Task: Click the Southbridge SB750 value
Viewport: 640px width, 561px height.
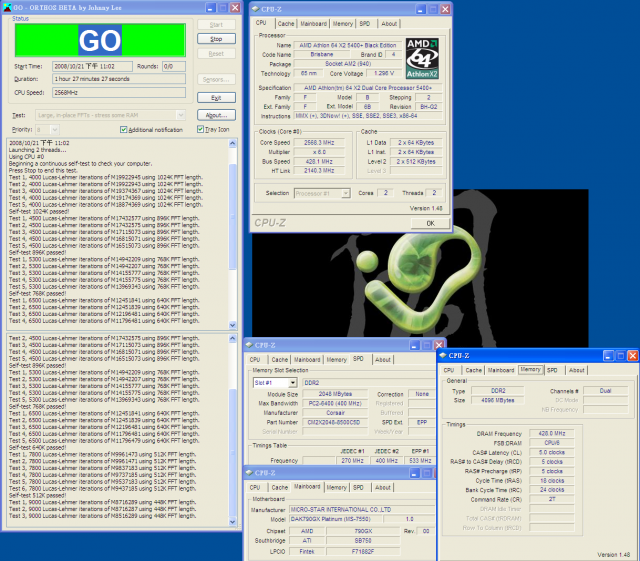Action: tap(363, 541)
